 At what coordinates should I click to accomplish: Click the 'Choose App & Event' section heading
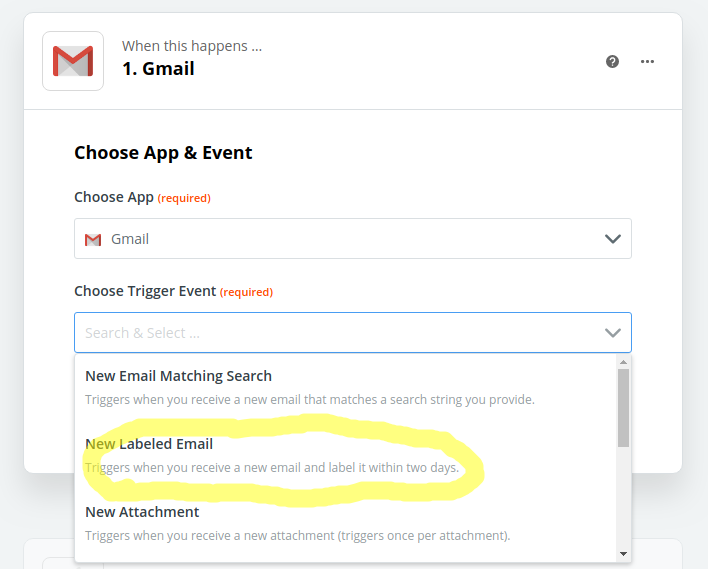point(163,153)
